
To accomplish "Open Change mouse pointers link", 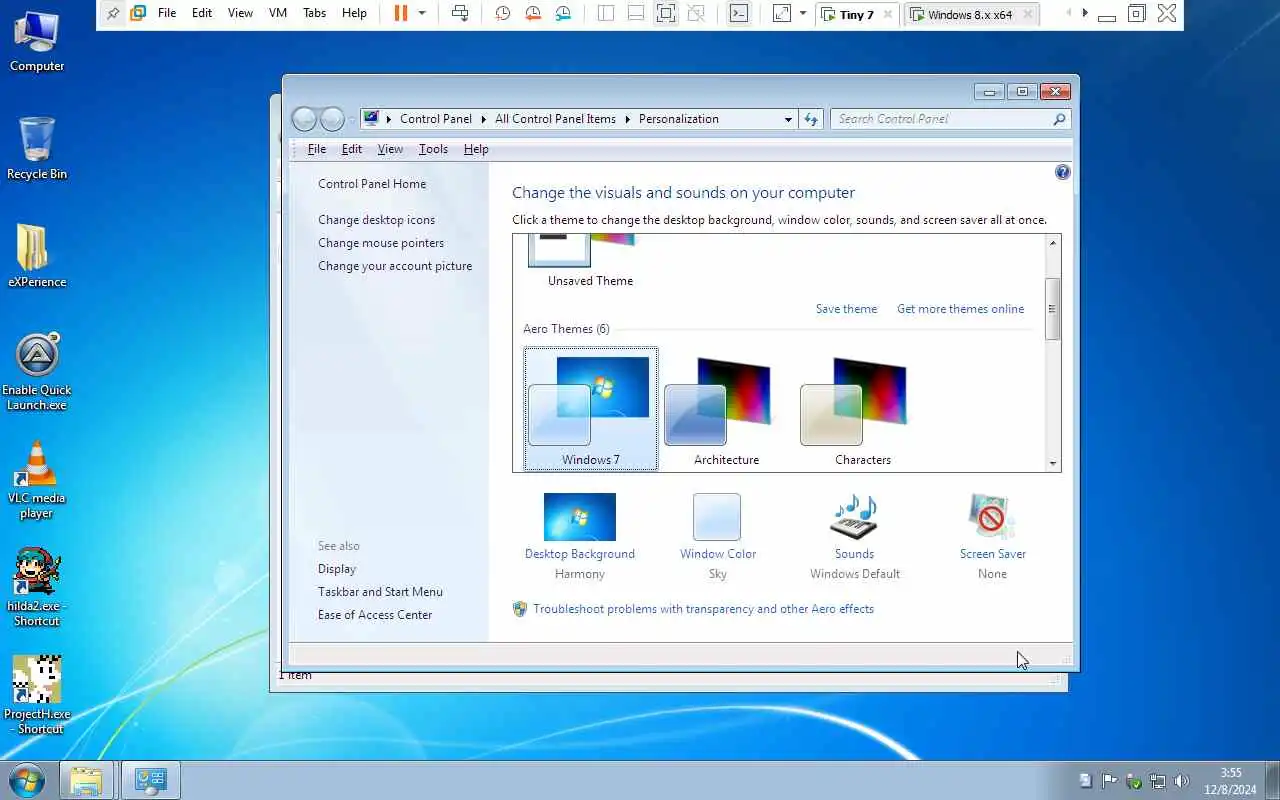I will [x=381, y=243].
